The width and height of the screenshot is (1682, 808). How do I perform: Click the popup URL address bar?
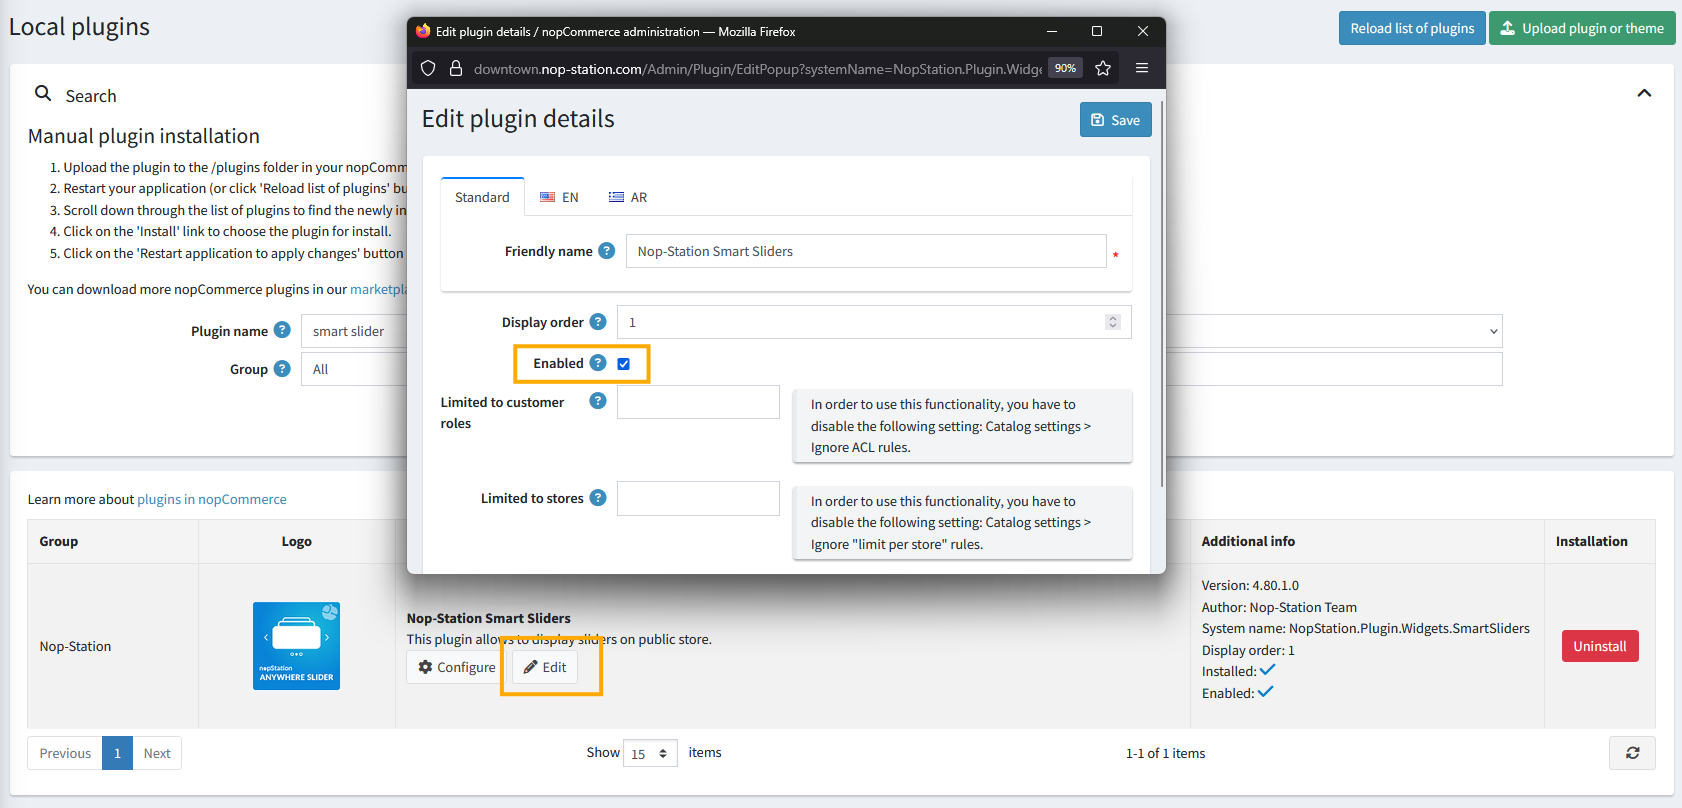point(757,69)
